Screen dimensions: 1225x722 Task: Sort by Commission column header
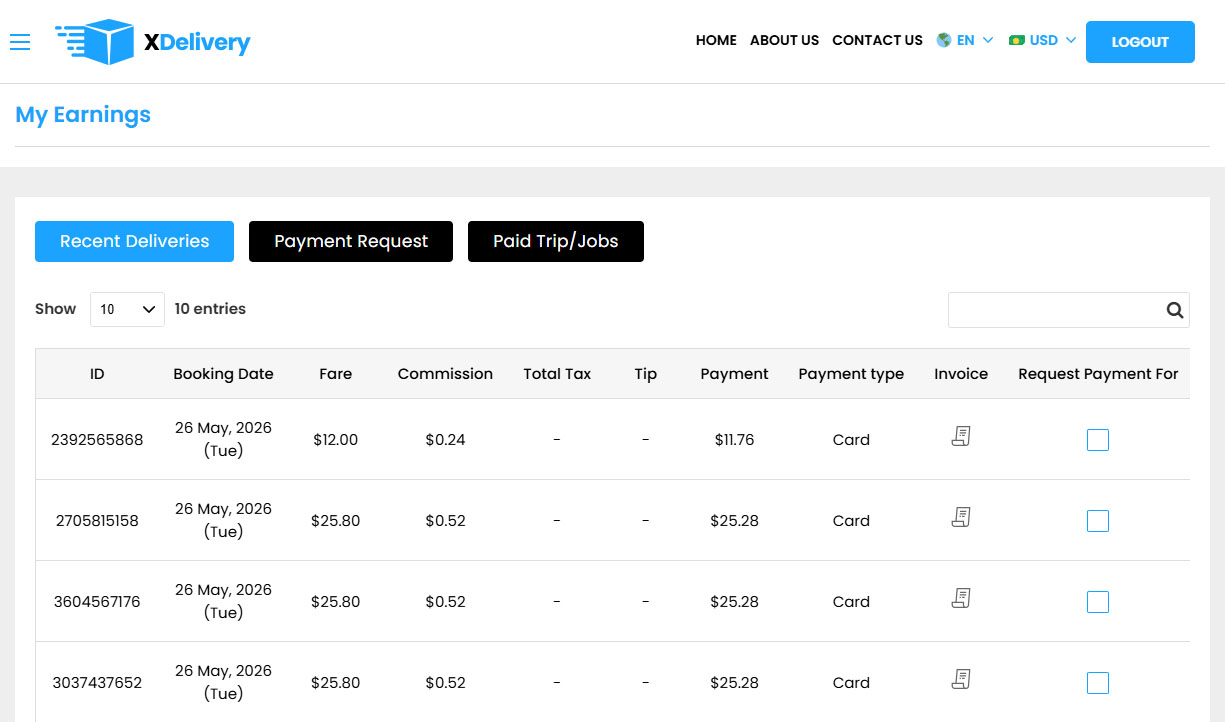[x=445, y=374]
